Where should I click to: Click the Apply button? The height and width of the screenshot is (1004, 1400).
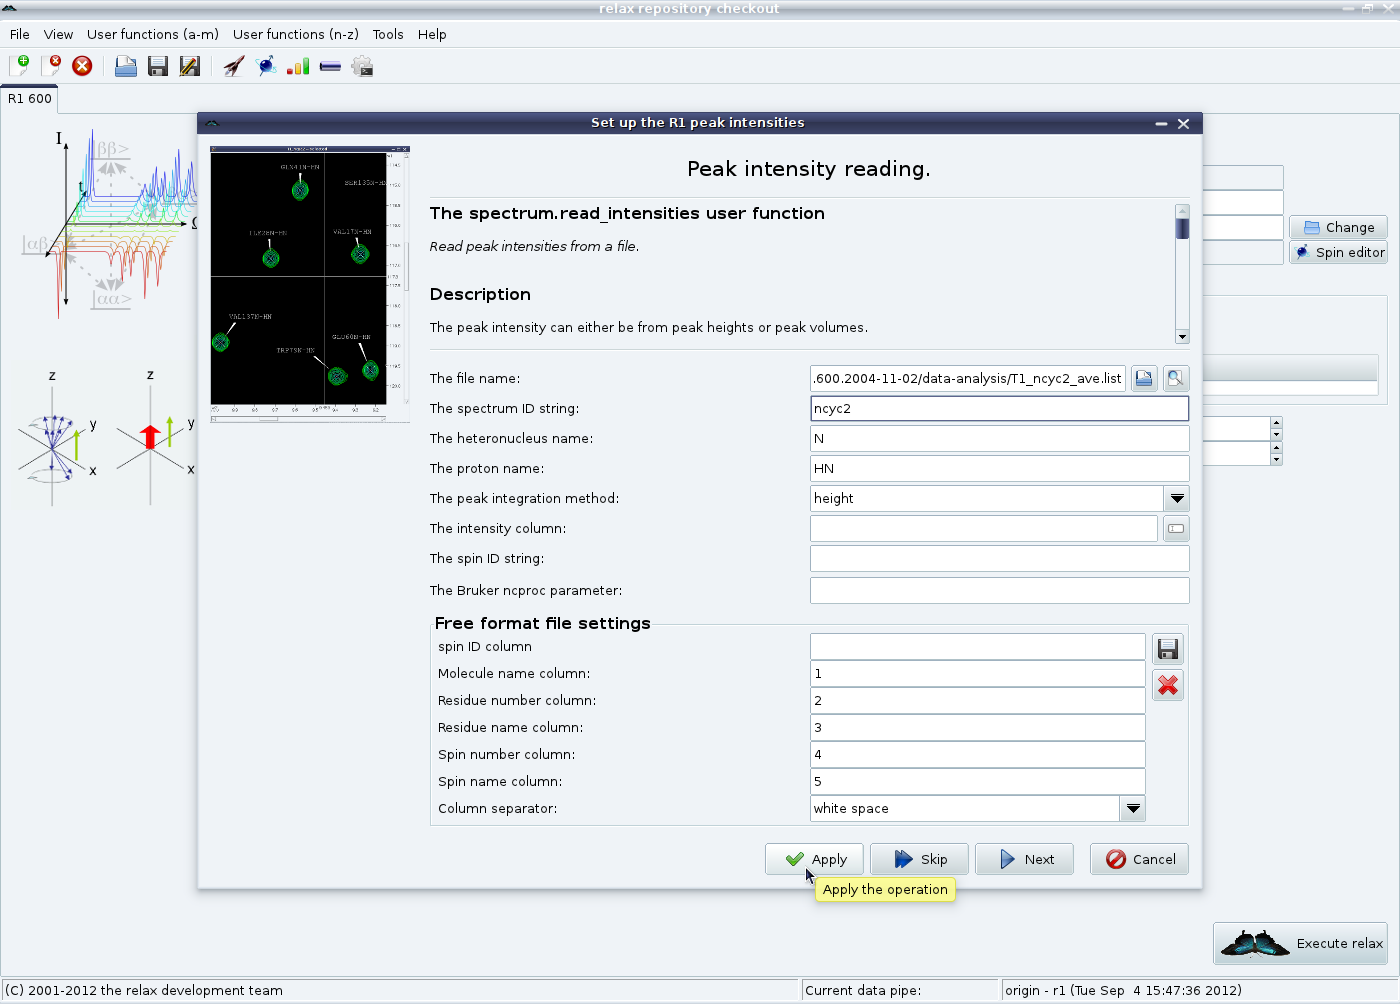pyautogui.click(x=816, y=859)
